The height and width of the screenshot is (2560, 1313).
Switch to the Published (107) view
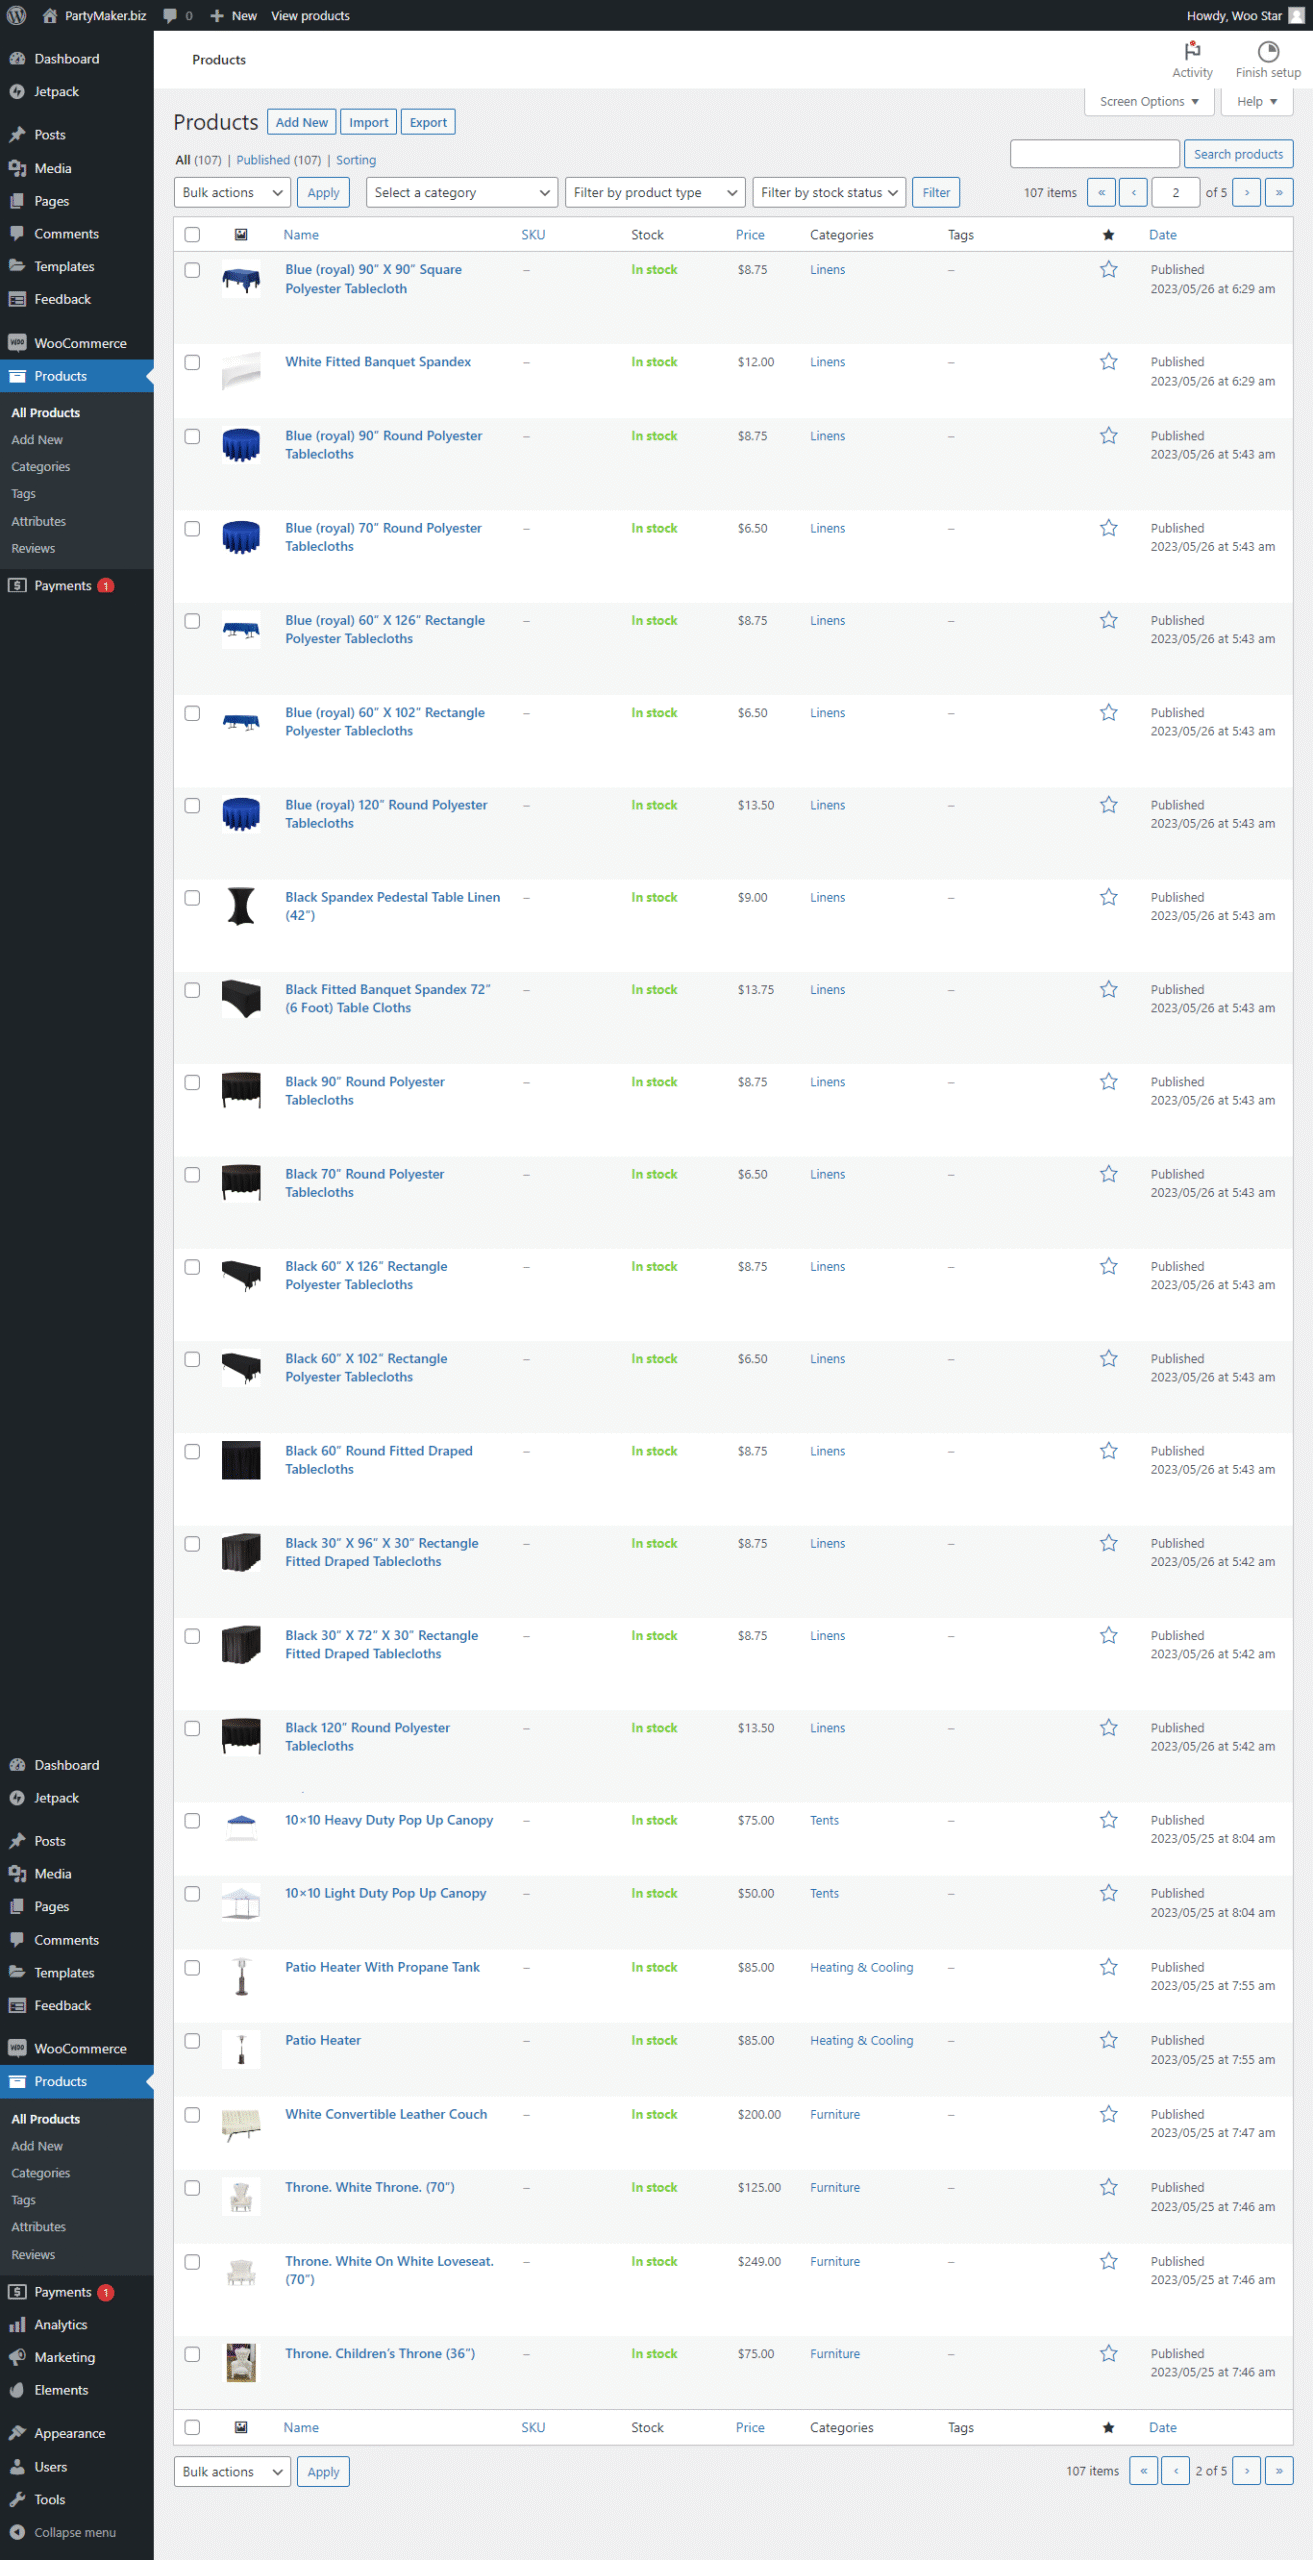click(278, 160)
